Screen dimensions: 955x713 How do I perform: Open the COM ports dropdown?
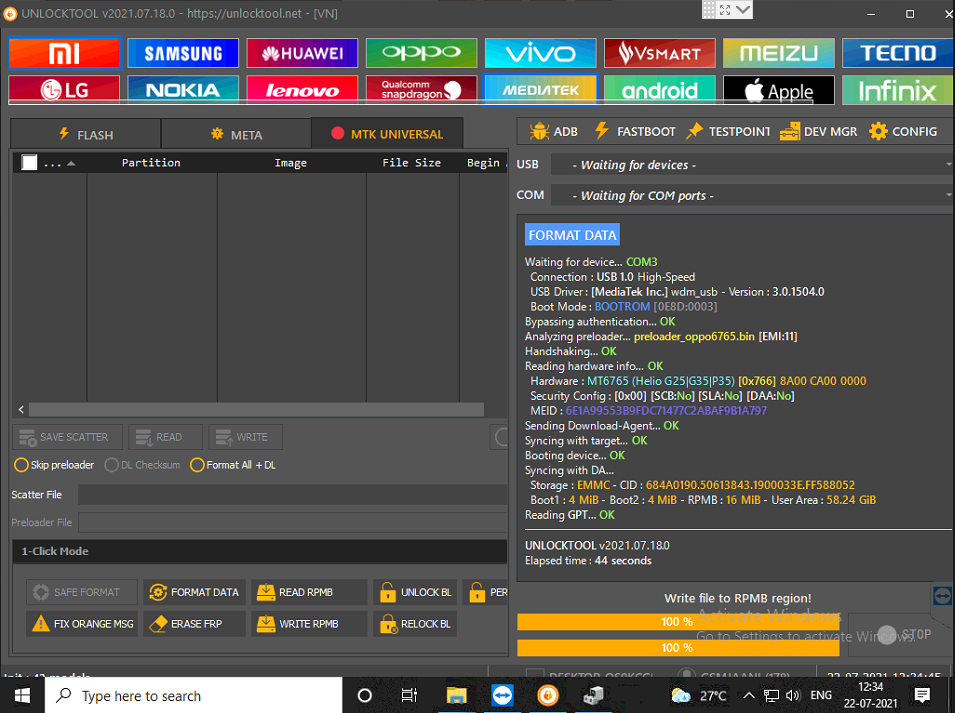(752, 195)
